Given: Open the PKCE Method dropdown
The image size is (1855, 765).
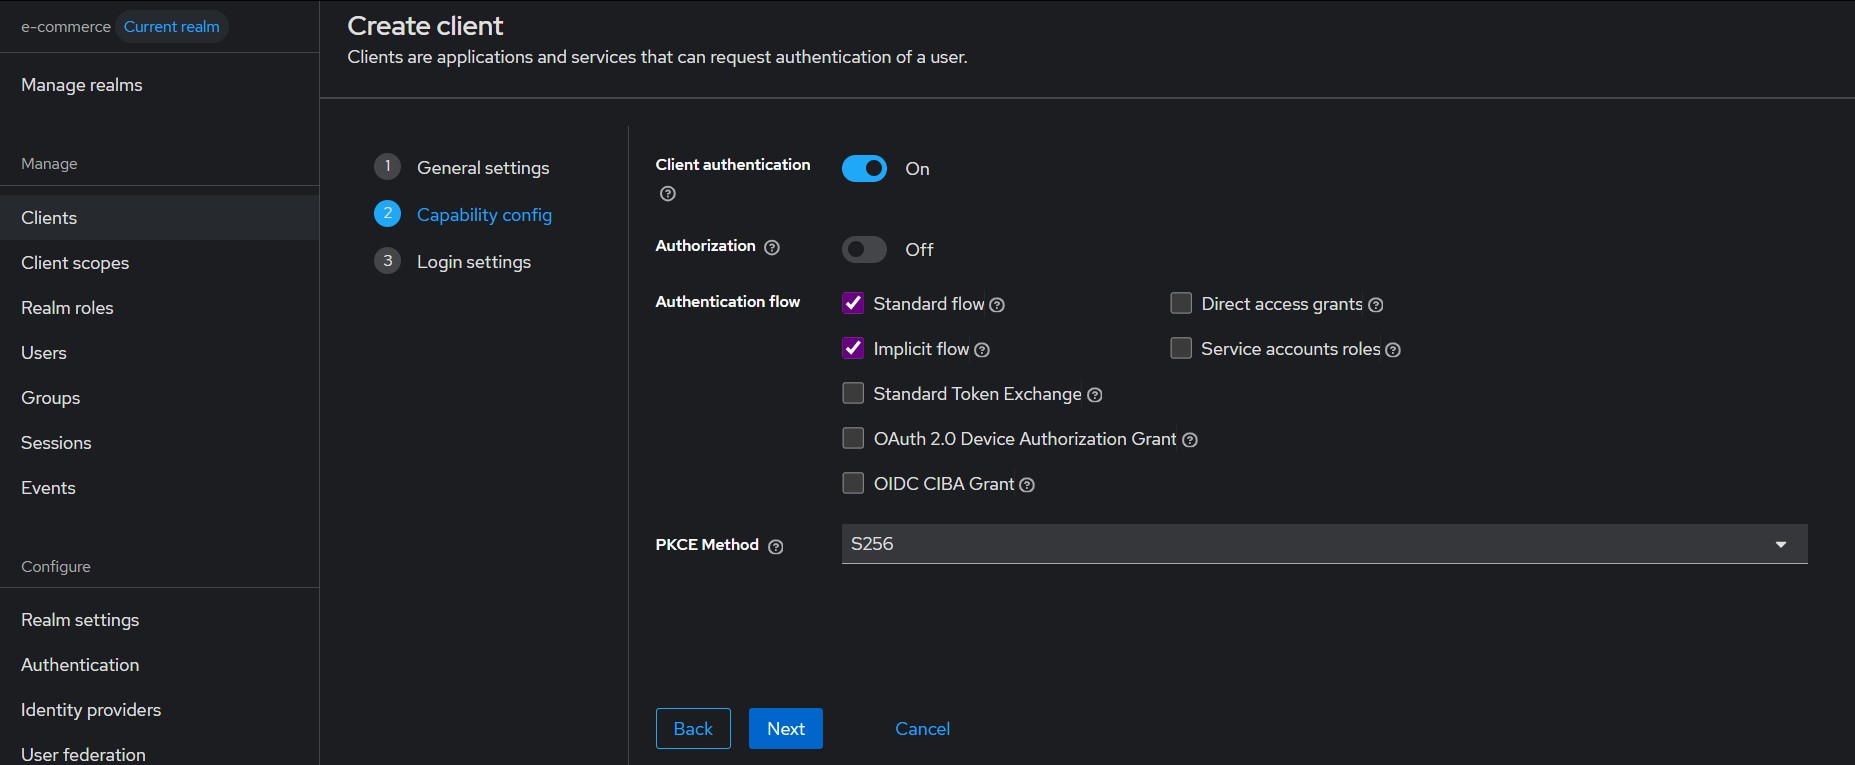Looking at the screenshot, I should coord(1324,544).
